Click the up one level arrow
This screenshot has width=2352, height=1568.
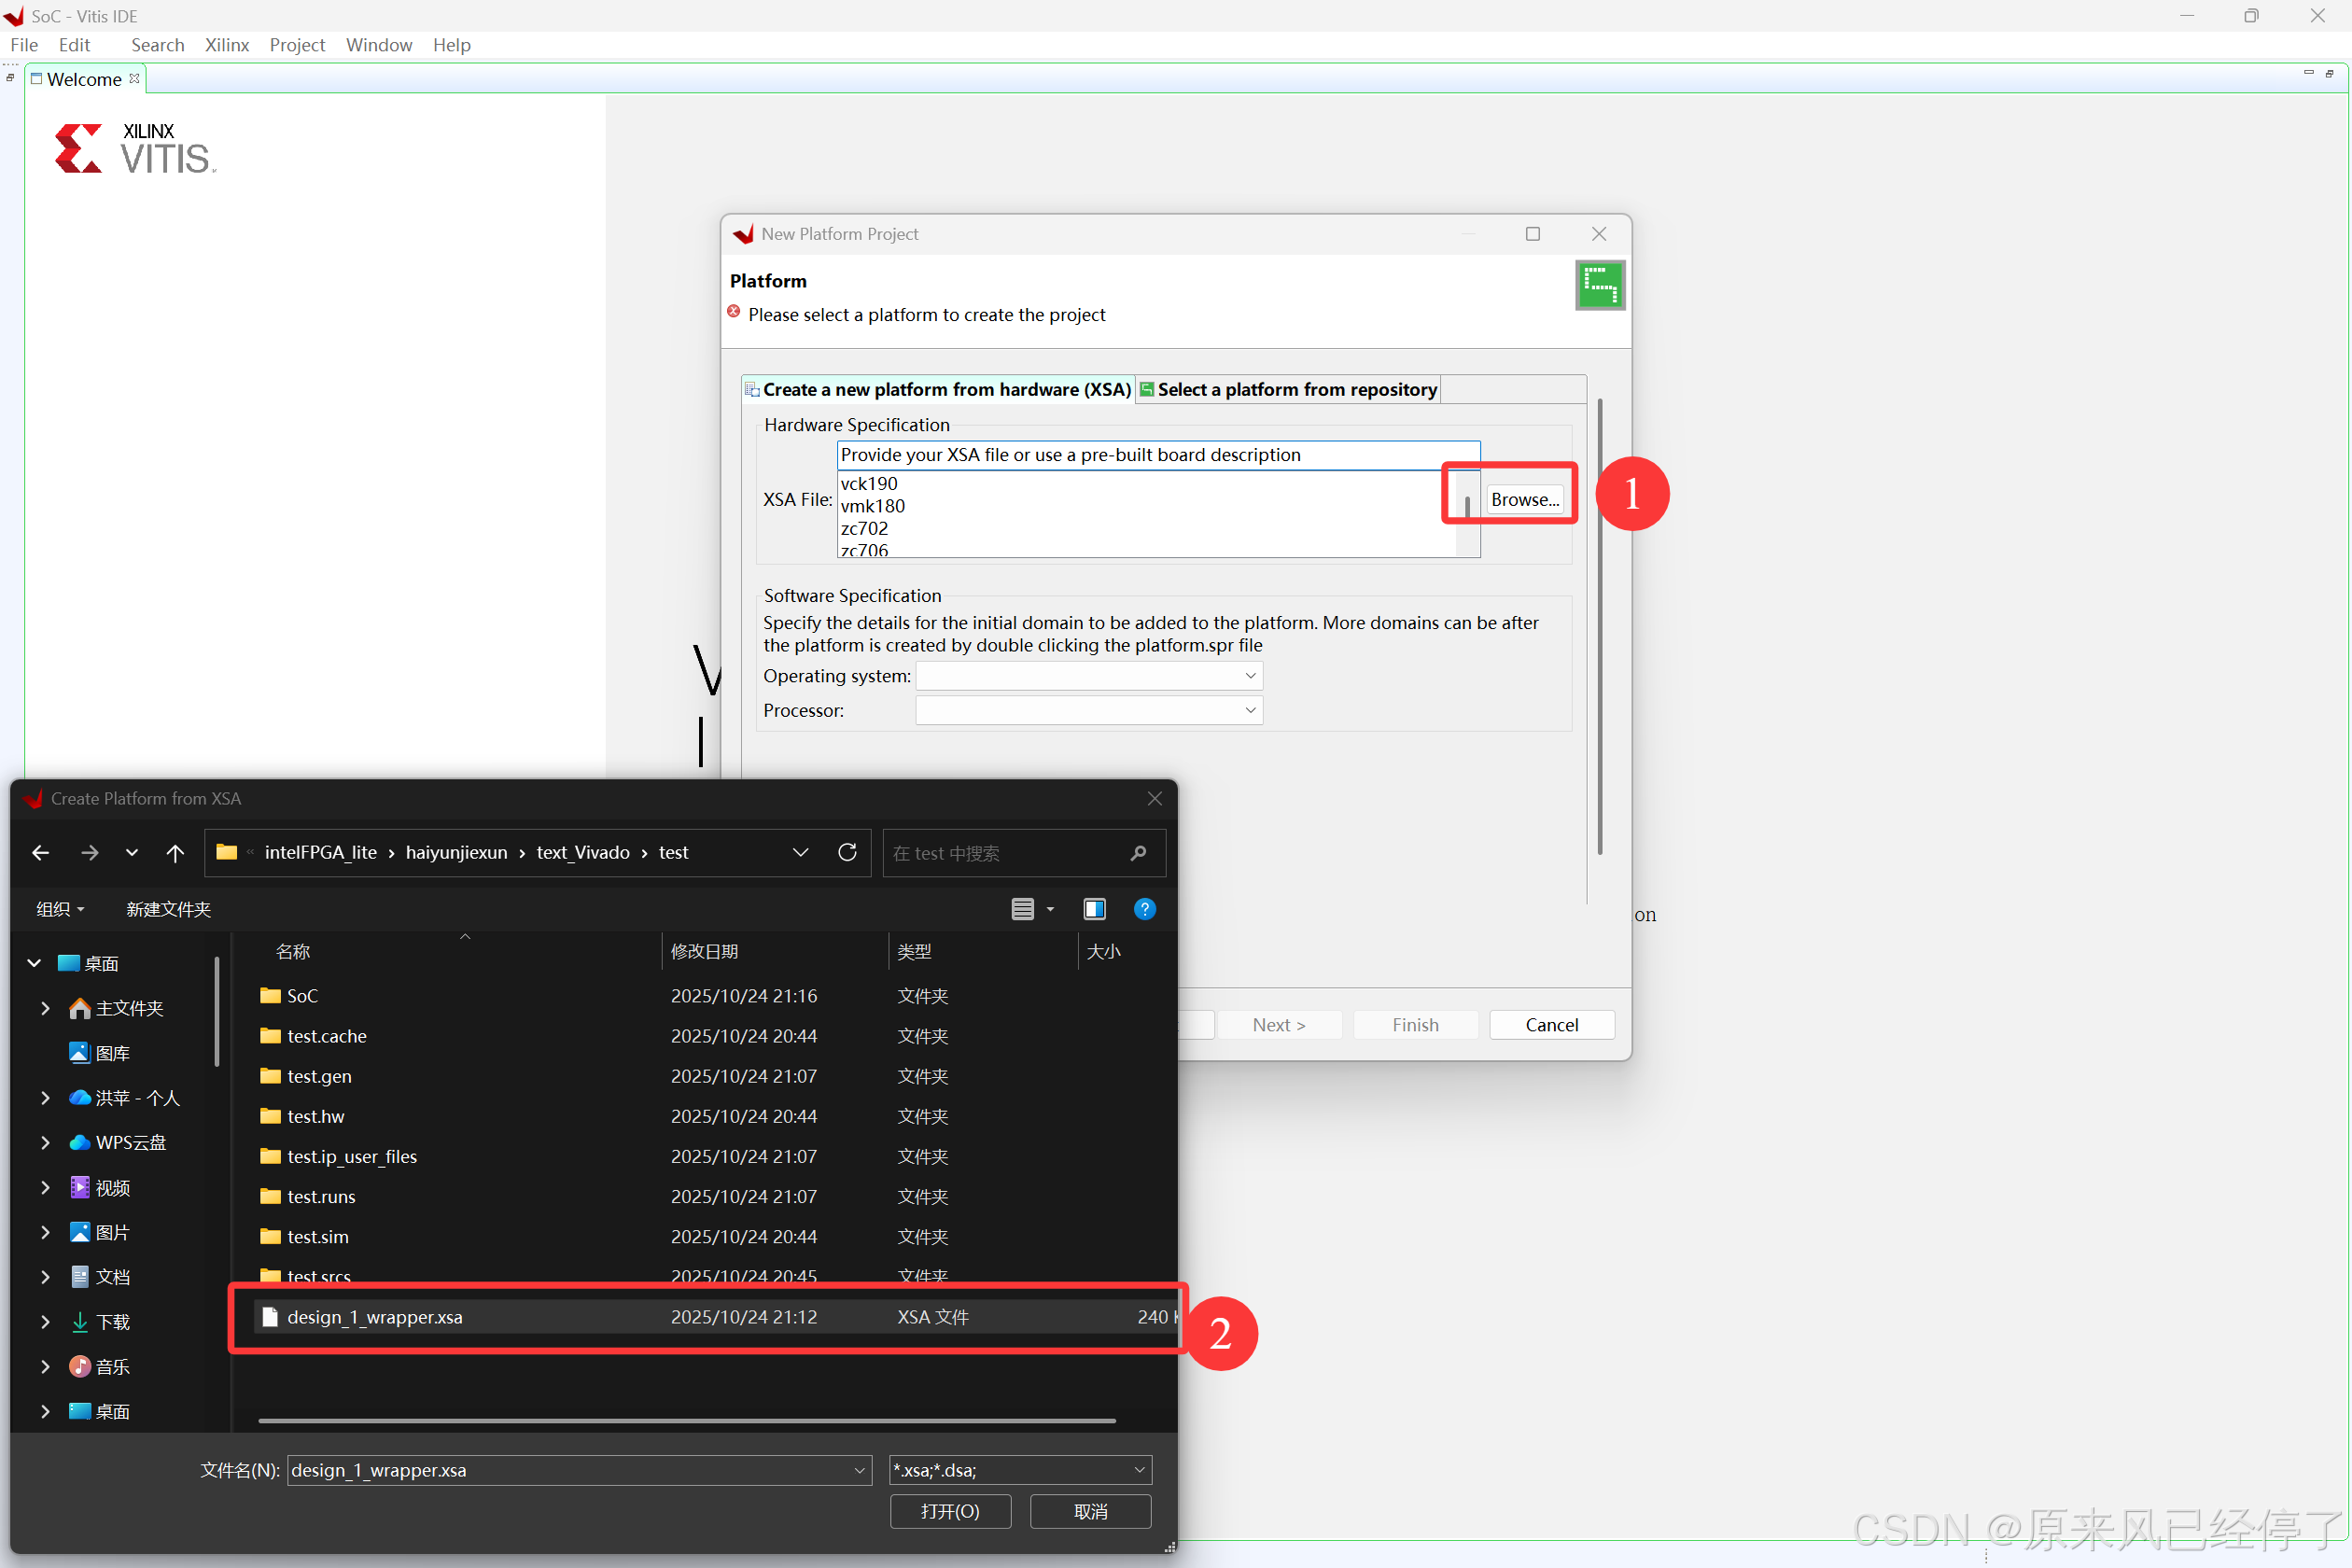click(175, 852)
